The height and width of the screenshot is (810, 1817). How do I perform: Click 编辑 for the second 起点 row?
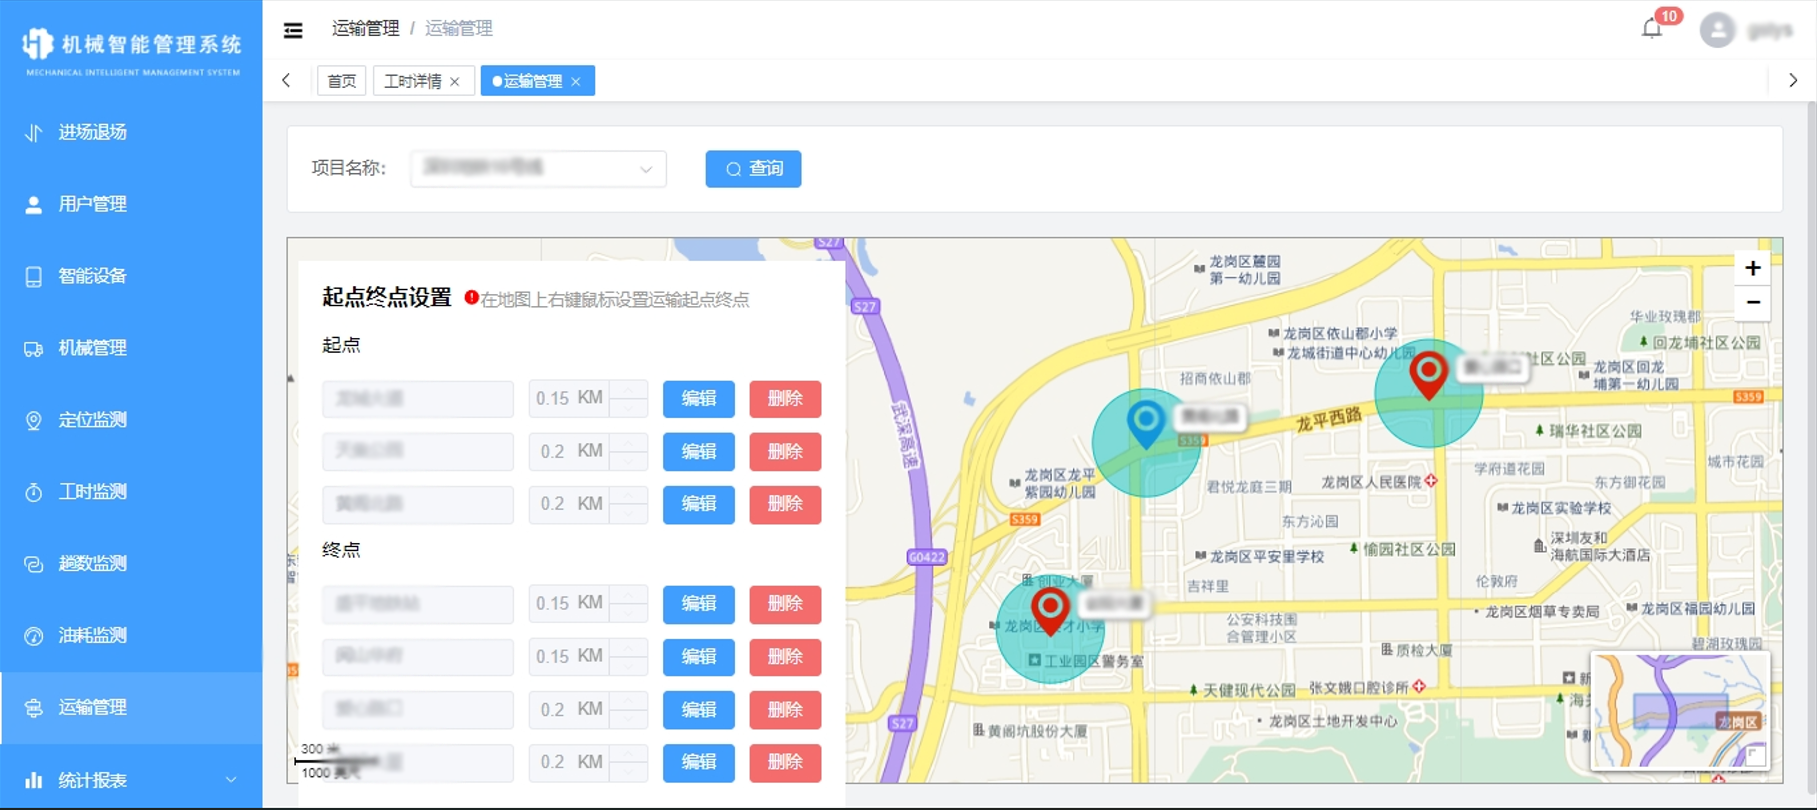click(x=699, y=452)
